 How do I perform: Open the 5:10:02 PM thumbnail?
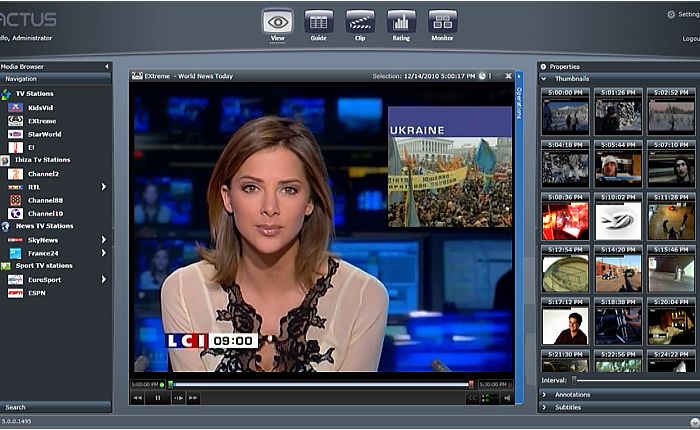point(618,217)
